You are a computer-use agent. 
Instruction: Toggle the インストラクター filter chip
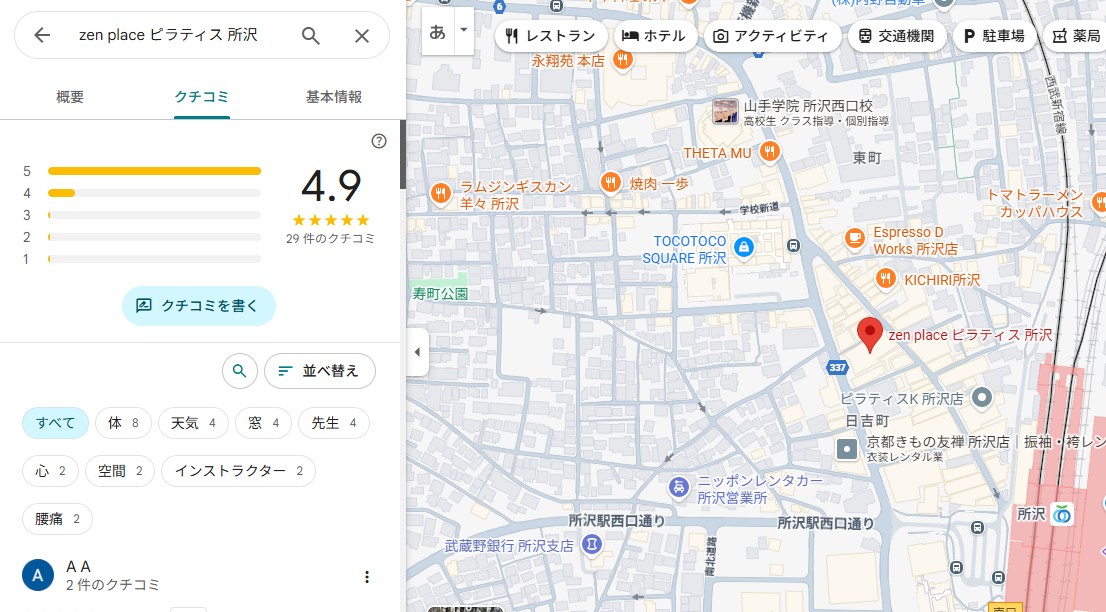238,471
